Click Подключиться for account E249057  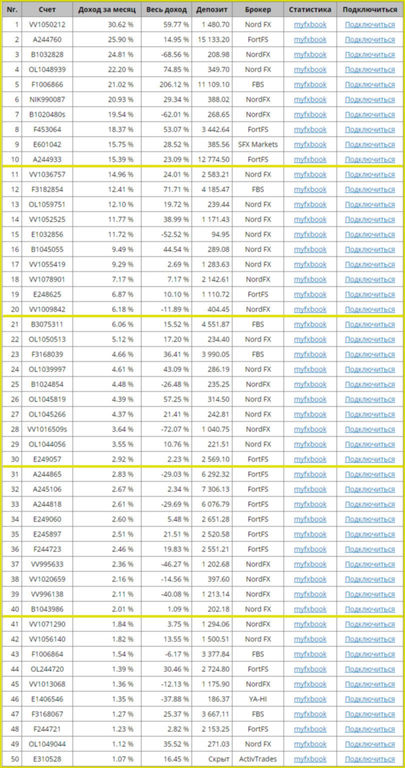pos(370,459)
